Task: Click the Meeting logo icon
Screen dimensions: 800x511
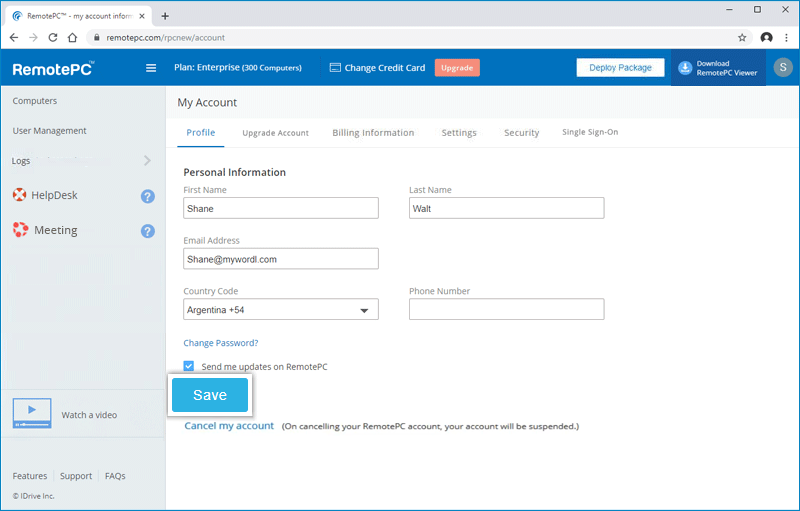Action: (x=20, y=229)
